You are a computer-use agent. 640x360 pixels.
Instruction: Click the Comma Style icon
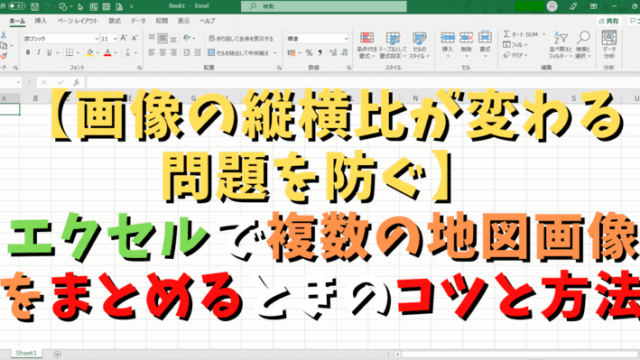pyautogui.click(x=320, y=53)
